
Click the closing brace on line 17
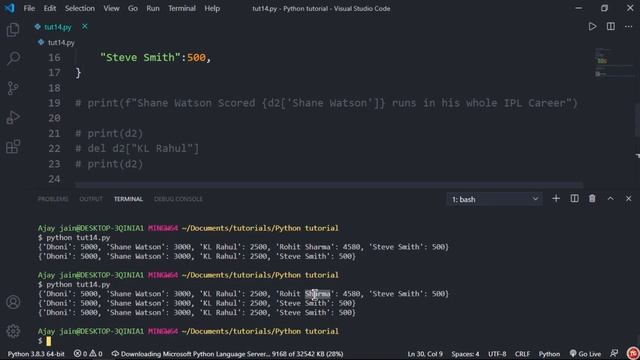pos(78,73)
